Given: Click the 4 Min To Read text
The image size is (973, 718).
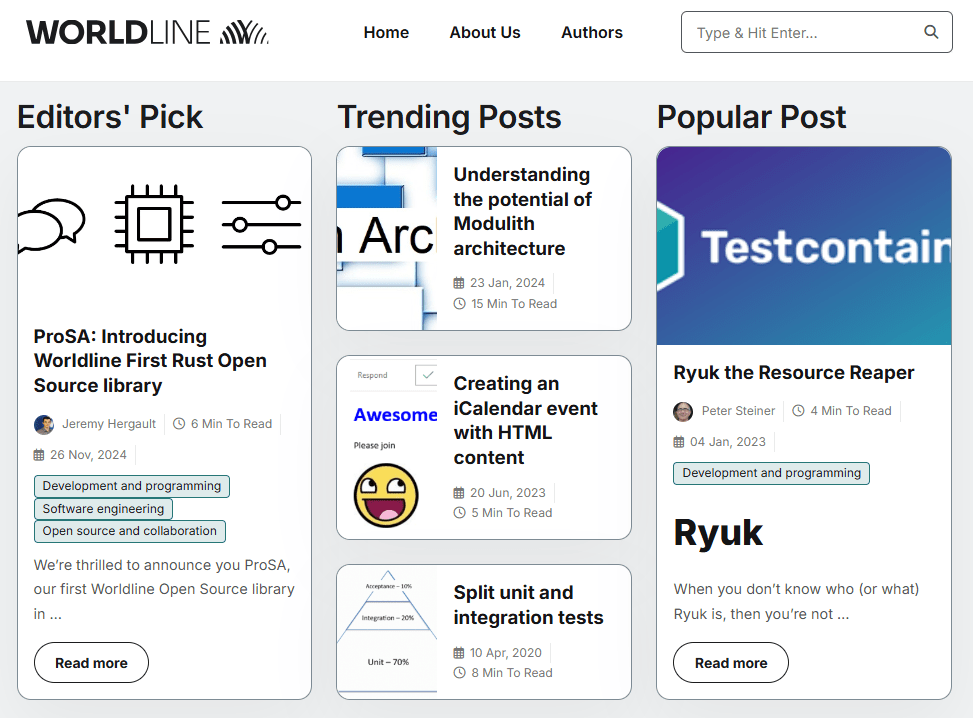Looking at the screenshot, I should click(x=851, y=411).
